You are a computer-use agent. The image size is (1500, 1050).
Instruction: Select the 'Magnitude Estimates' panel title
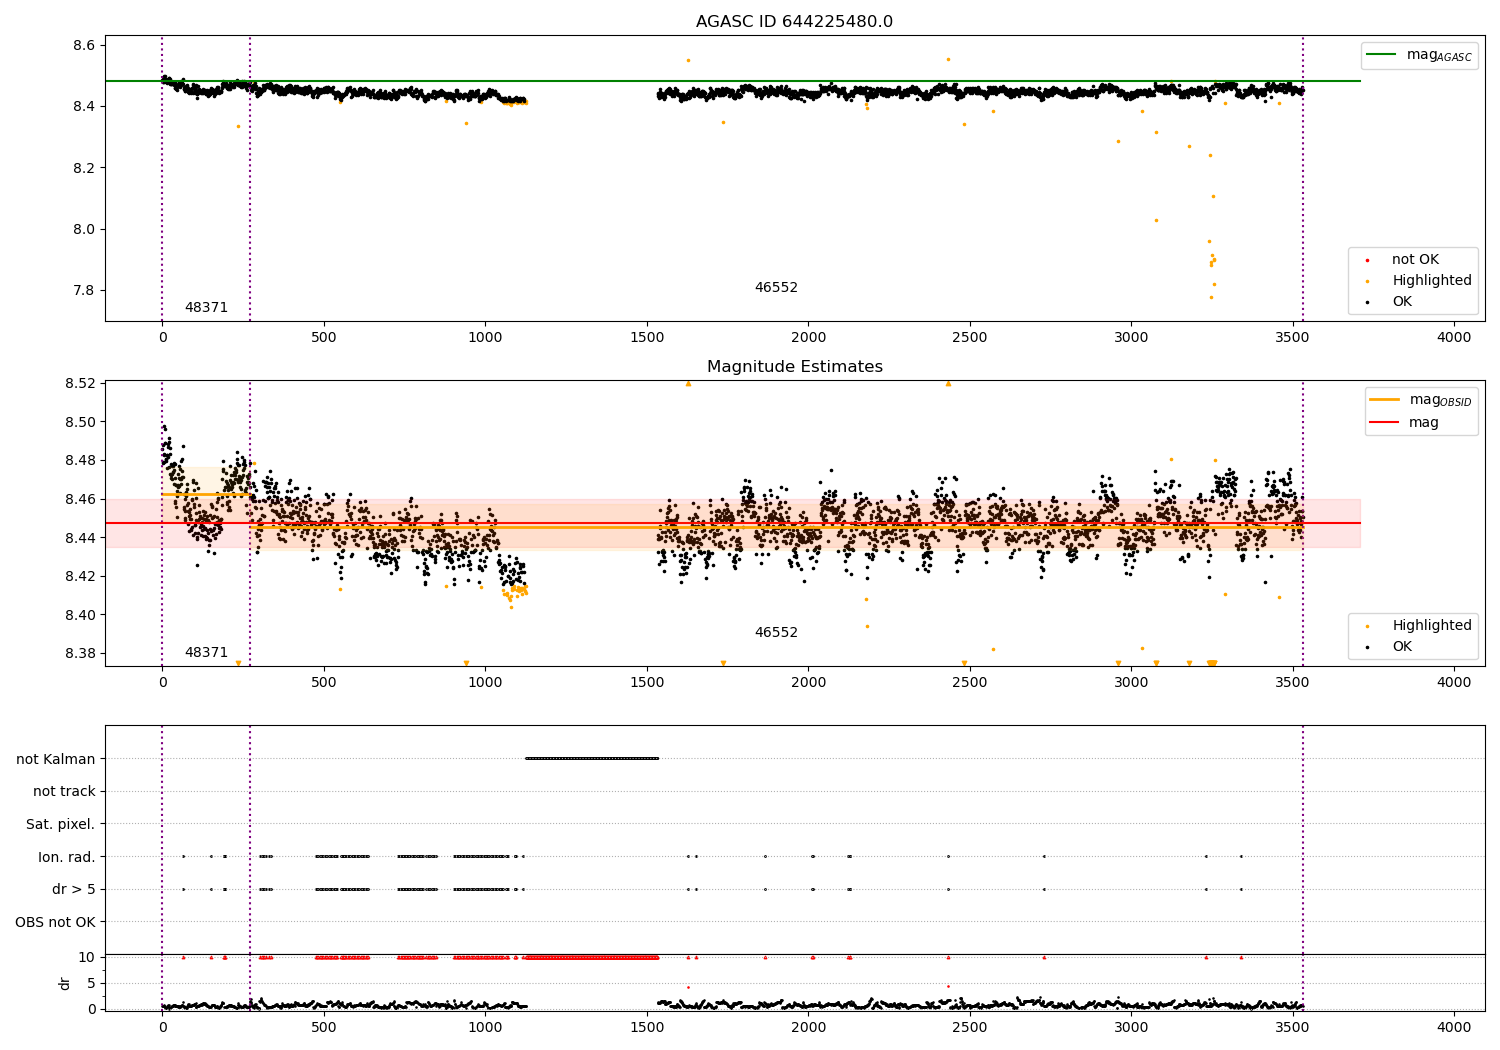(x=794, y=367)
